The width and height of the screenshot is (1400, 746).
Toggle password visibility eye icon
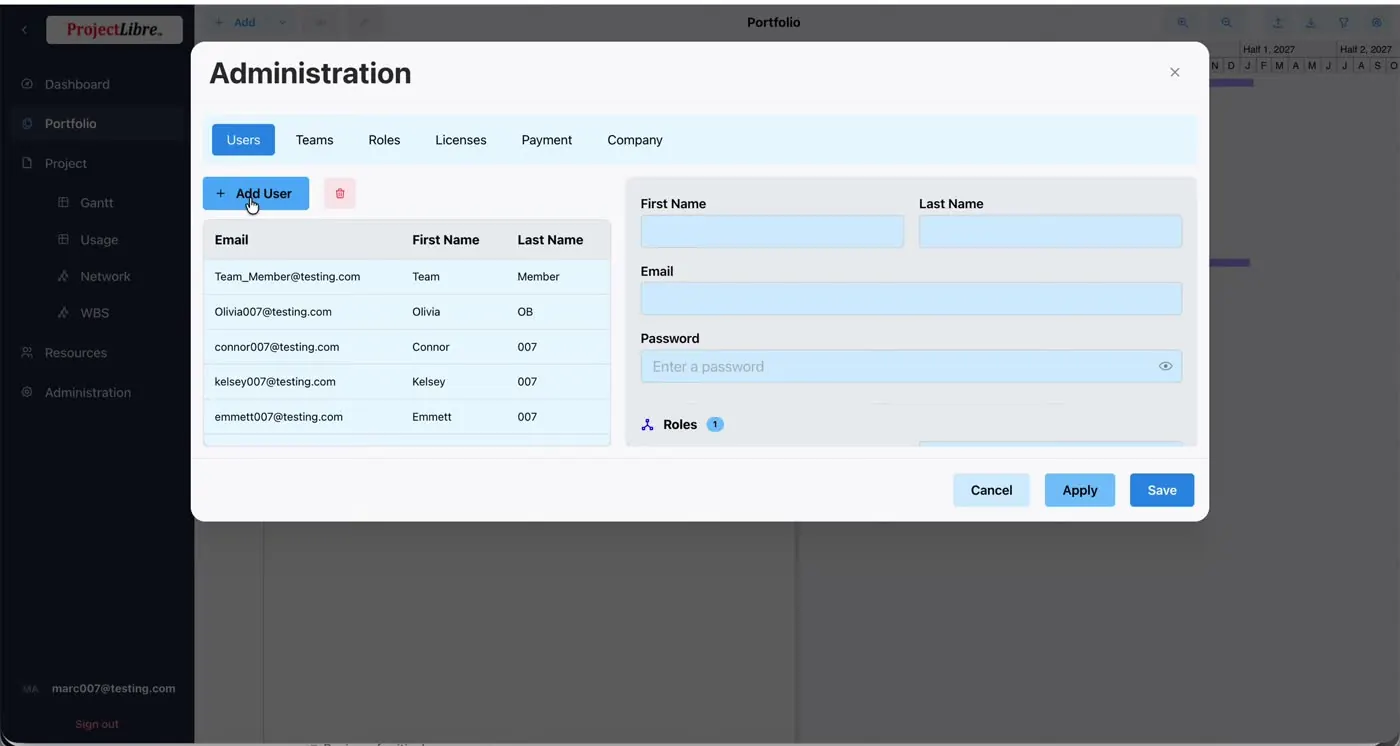1165,367
